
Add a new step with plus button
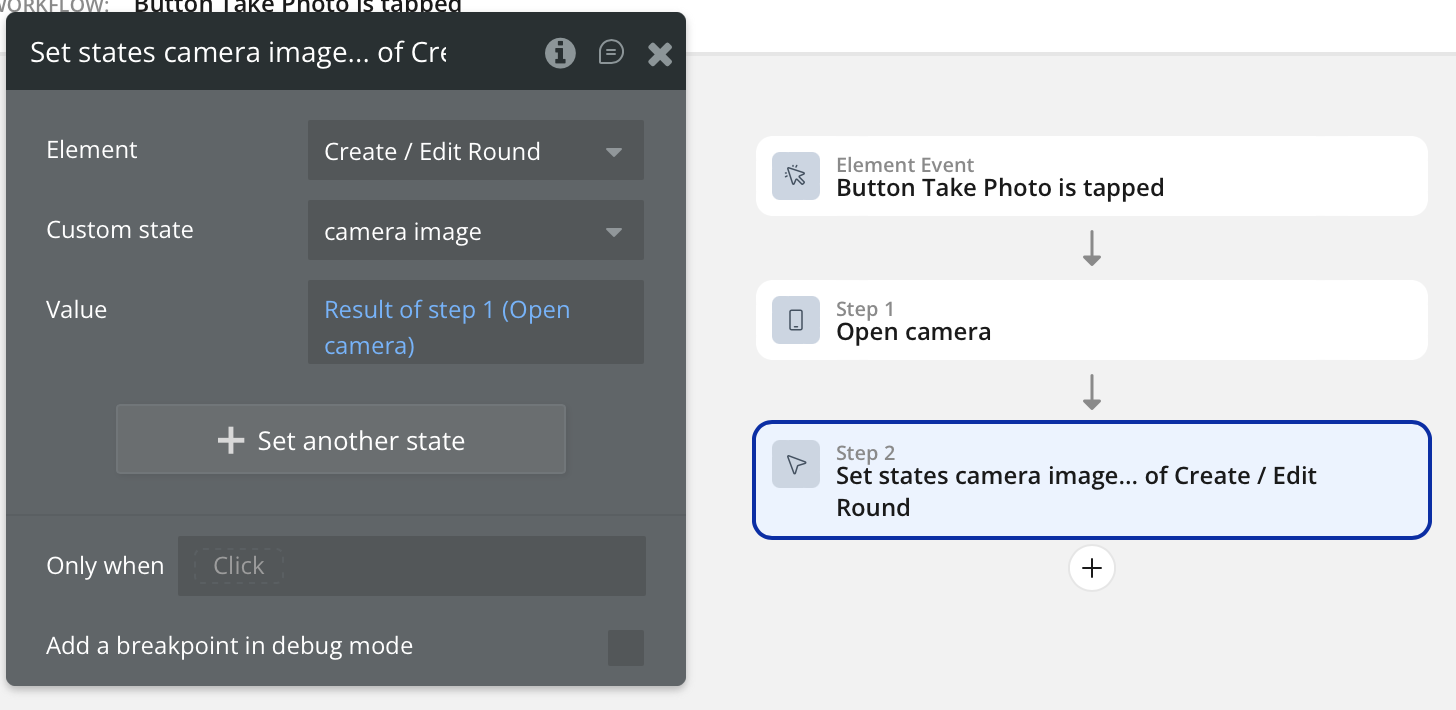pos(1092,568)
